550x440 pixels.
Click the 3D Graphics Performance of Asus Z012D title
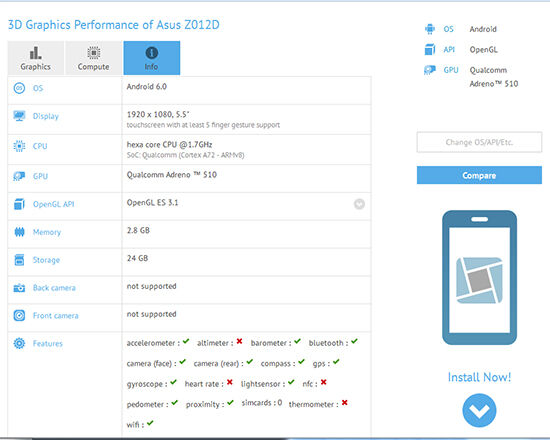click(114, 25)
